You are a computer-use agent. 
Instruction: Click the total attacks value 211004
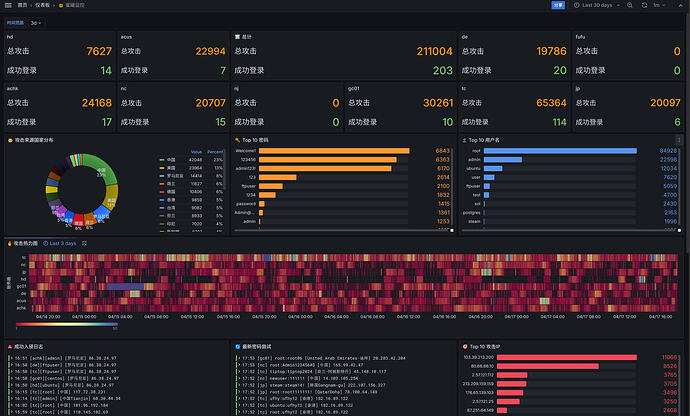(434, 52)
